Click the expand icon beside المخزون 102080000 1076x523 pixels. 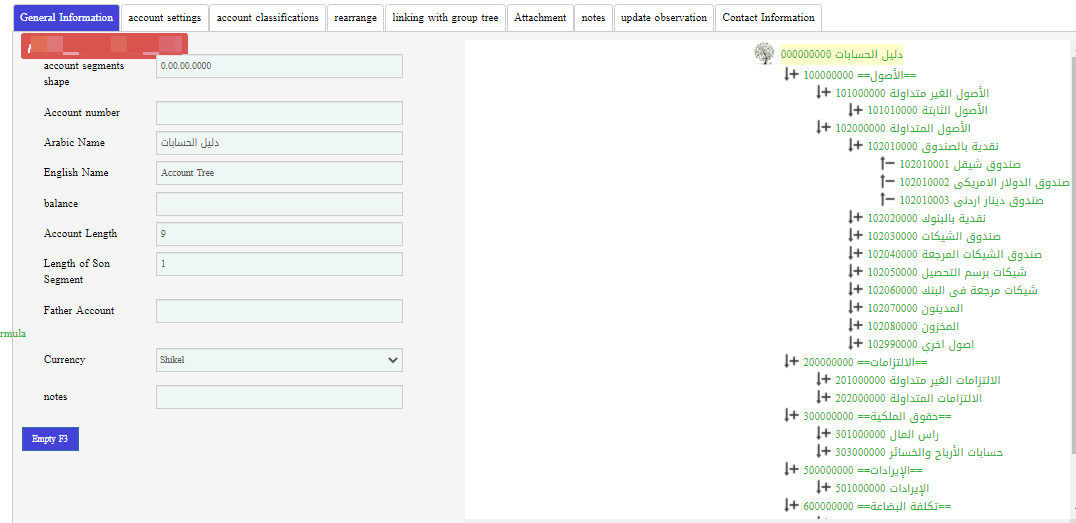(855, 325)
